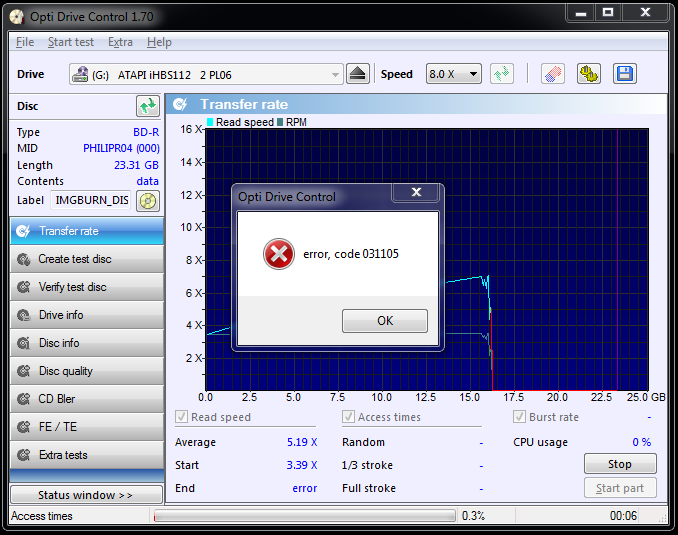678x535 pixels.
Task: Click the save floppy disk icon
Action: click(x=624, y=74)
